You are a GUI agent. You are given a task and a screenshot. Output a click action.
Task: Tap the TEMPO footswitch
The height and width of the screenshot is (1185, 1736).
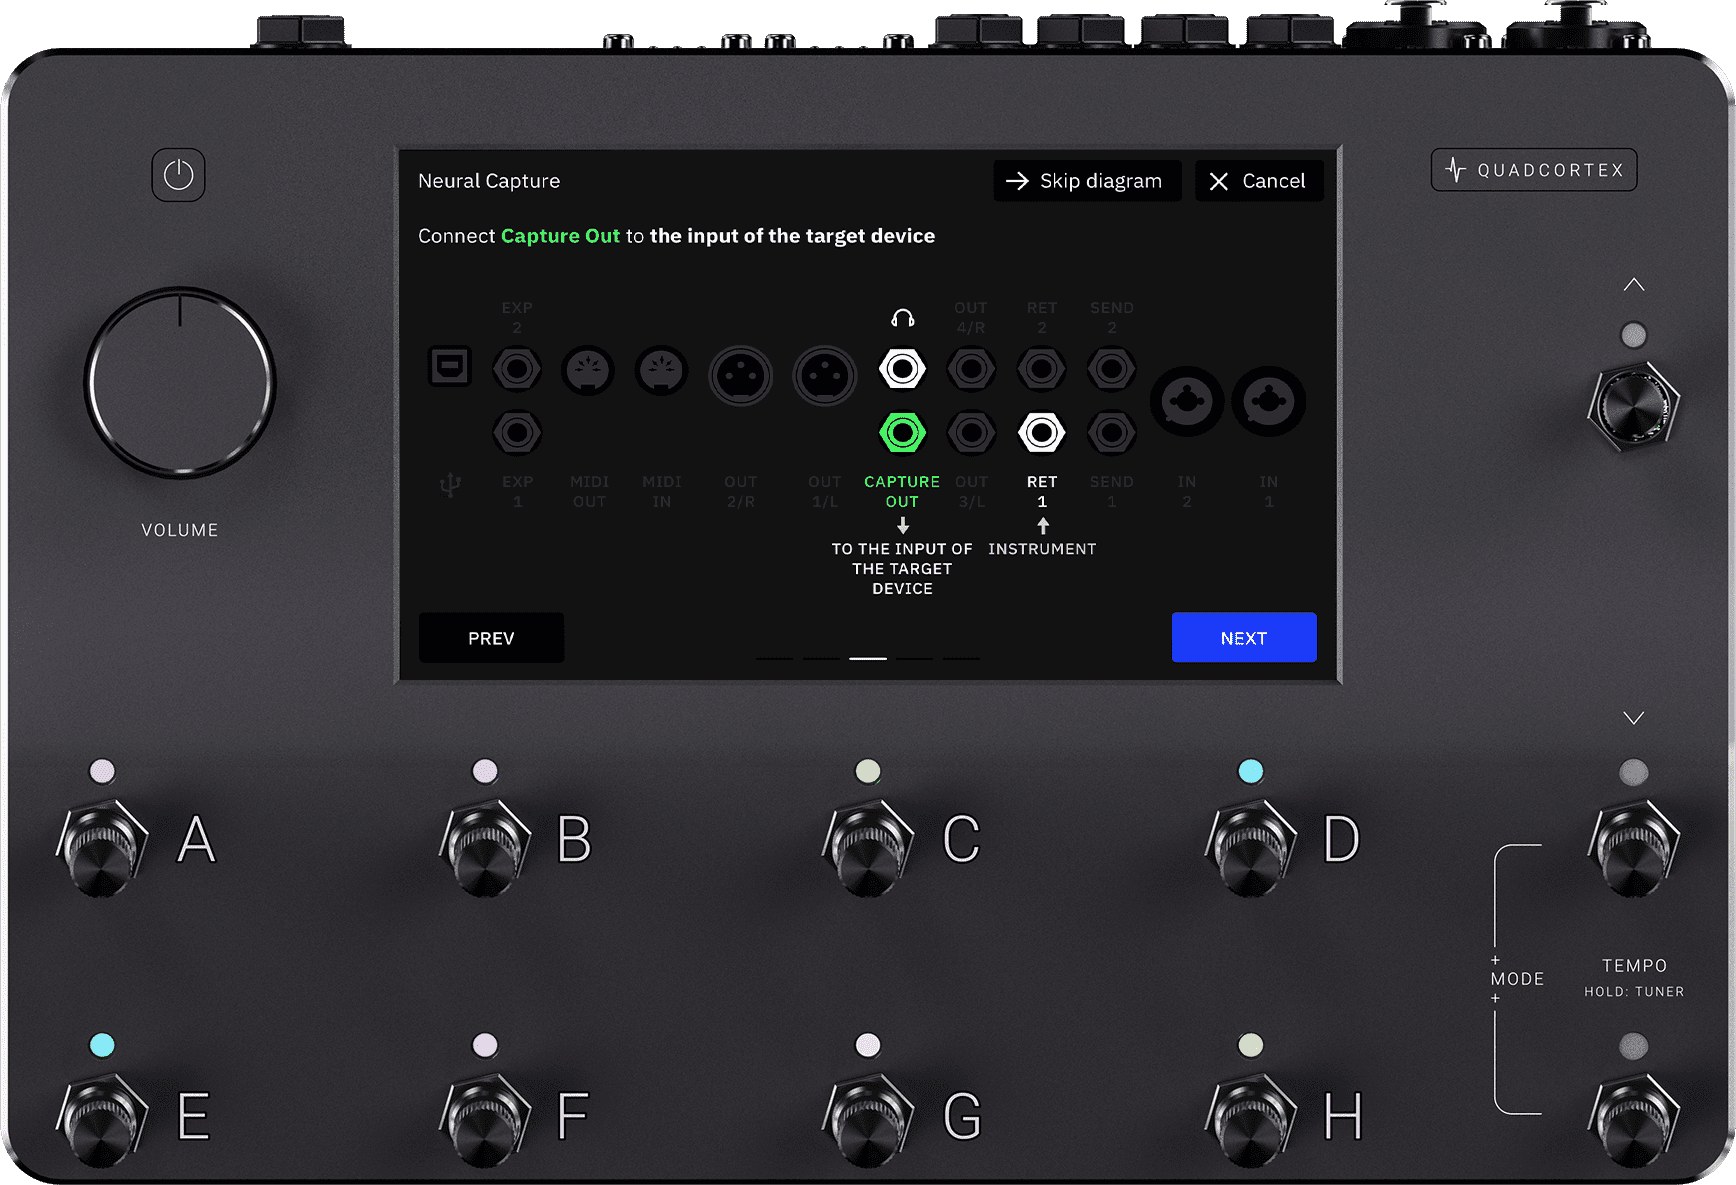coord(1634,1121)
